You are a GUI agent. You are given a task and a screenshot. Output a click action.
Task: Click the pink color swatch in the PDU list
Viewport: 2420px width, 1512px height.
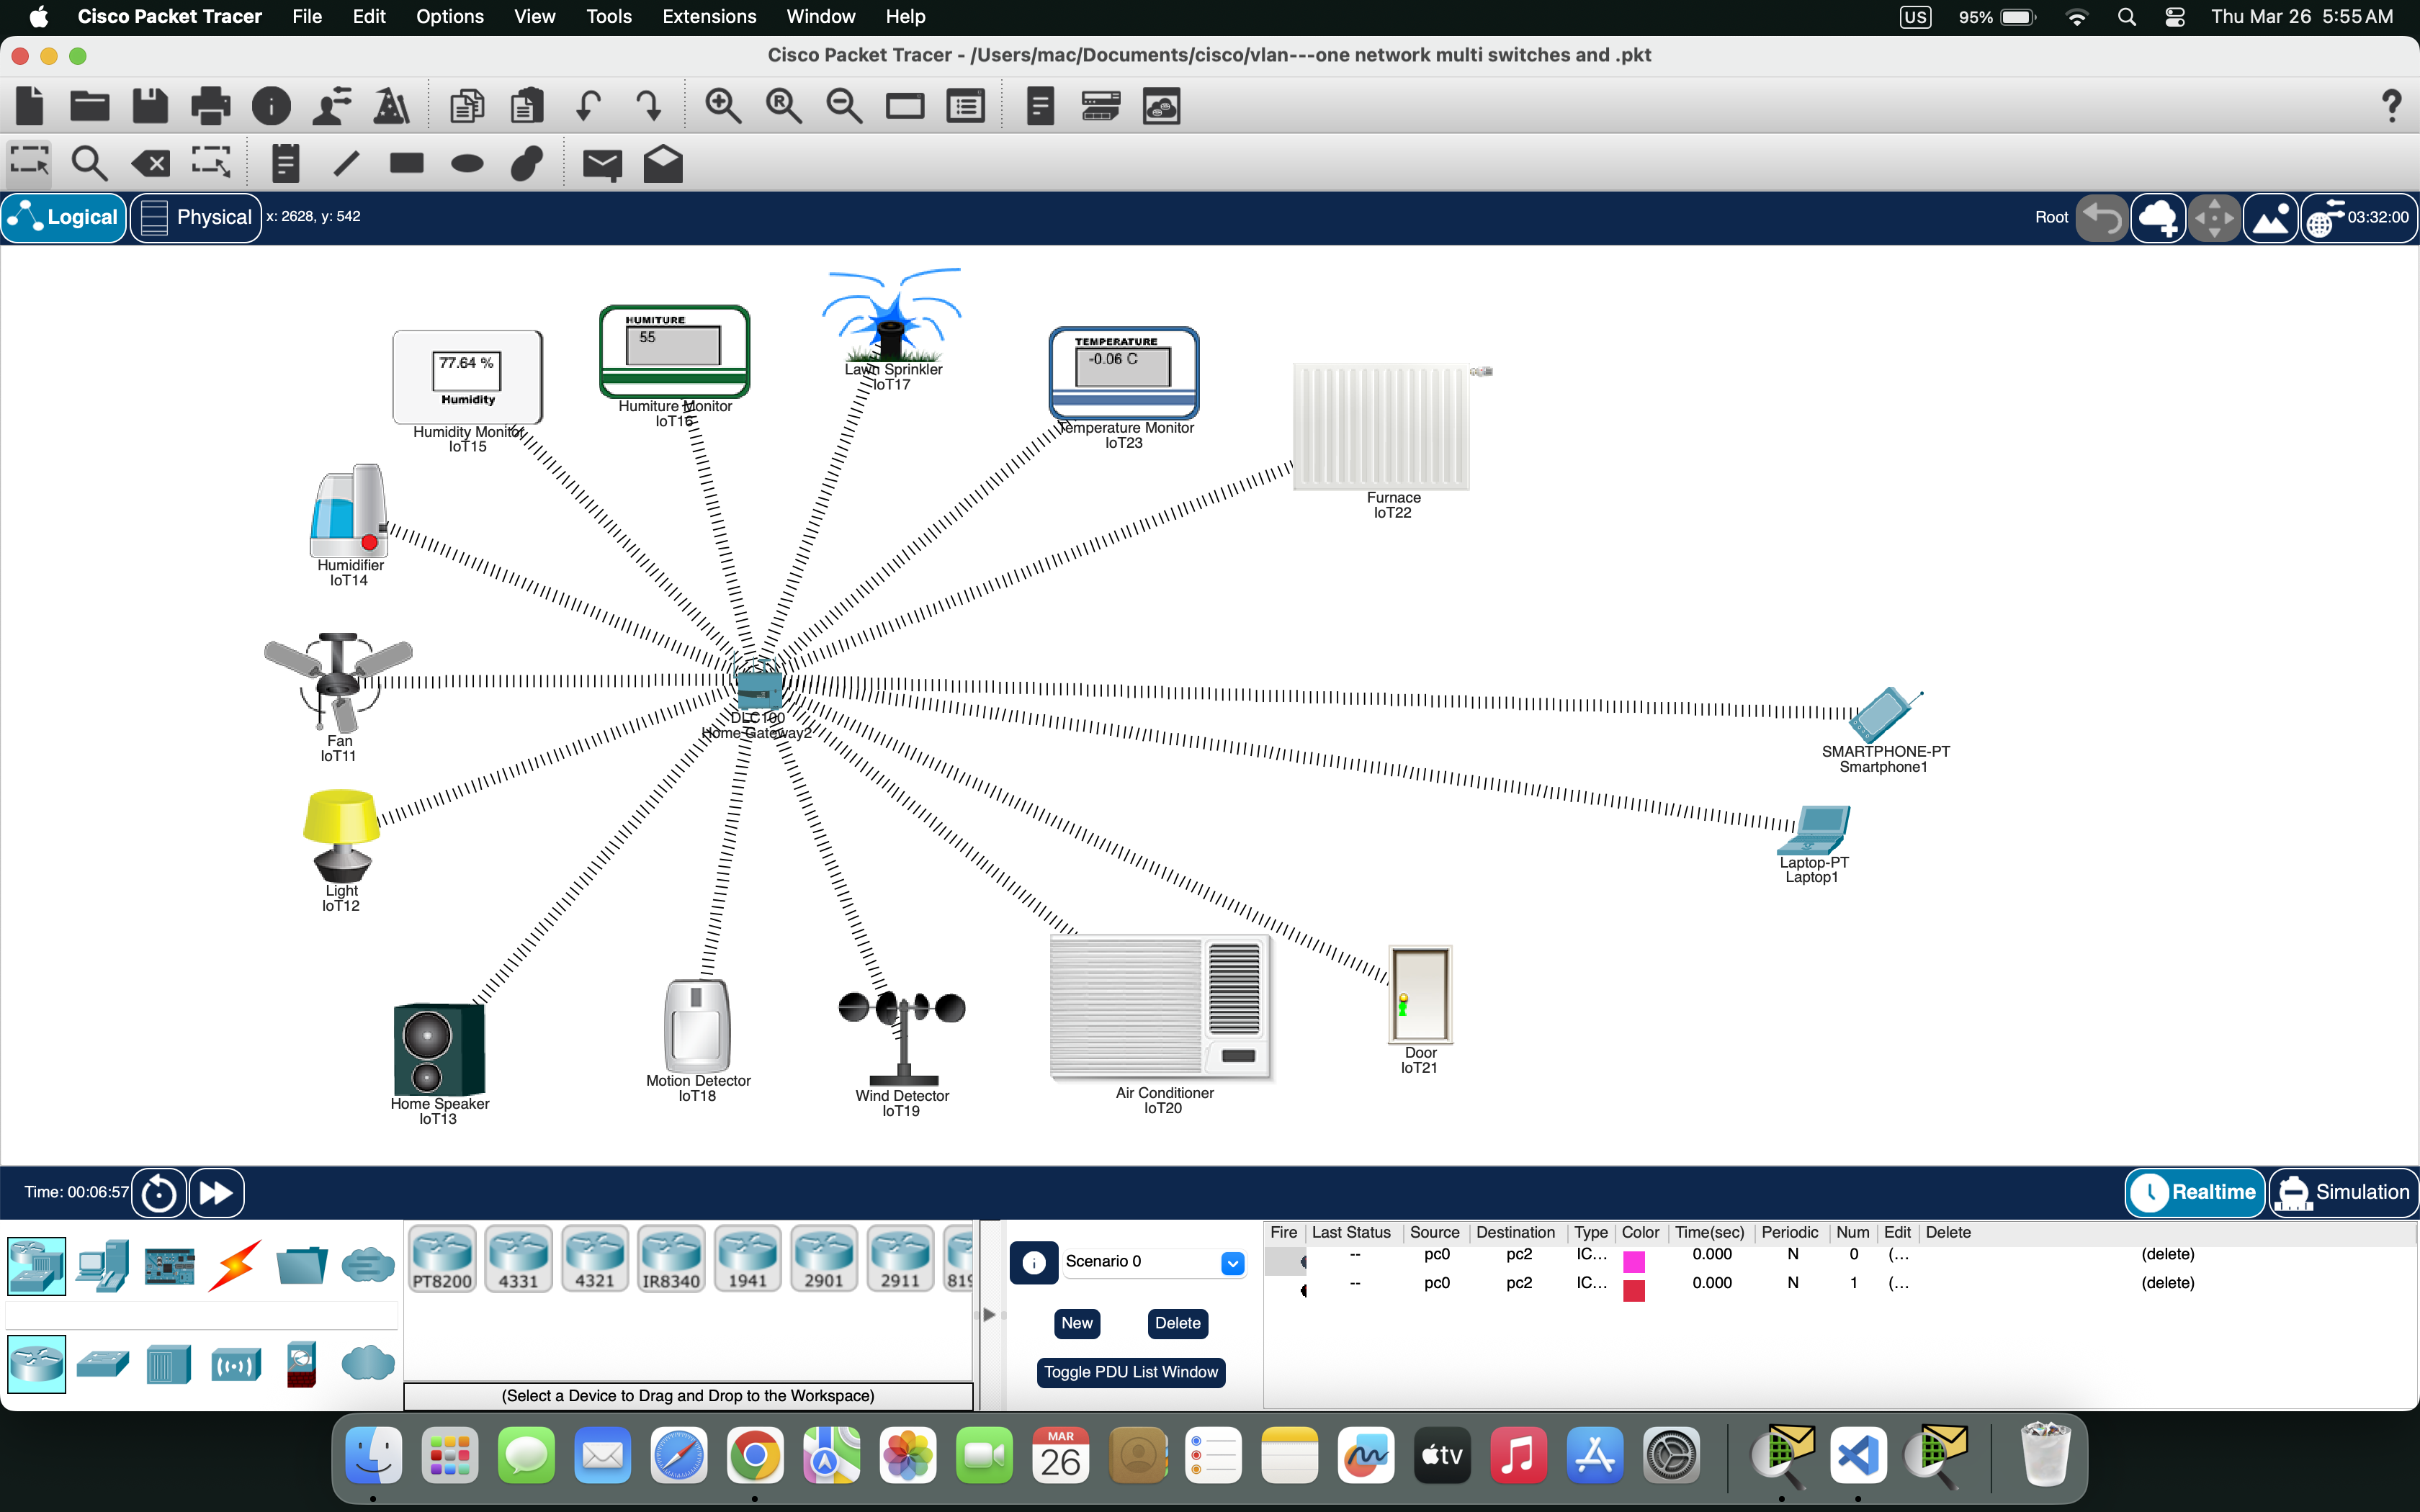point(1634,1262)
